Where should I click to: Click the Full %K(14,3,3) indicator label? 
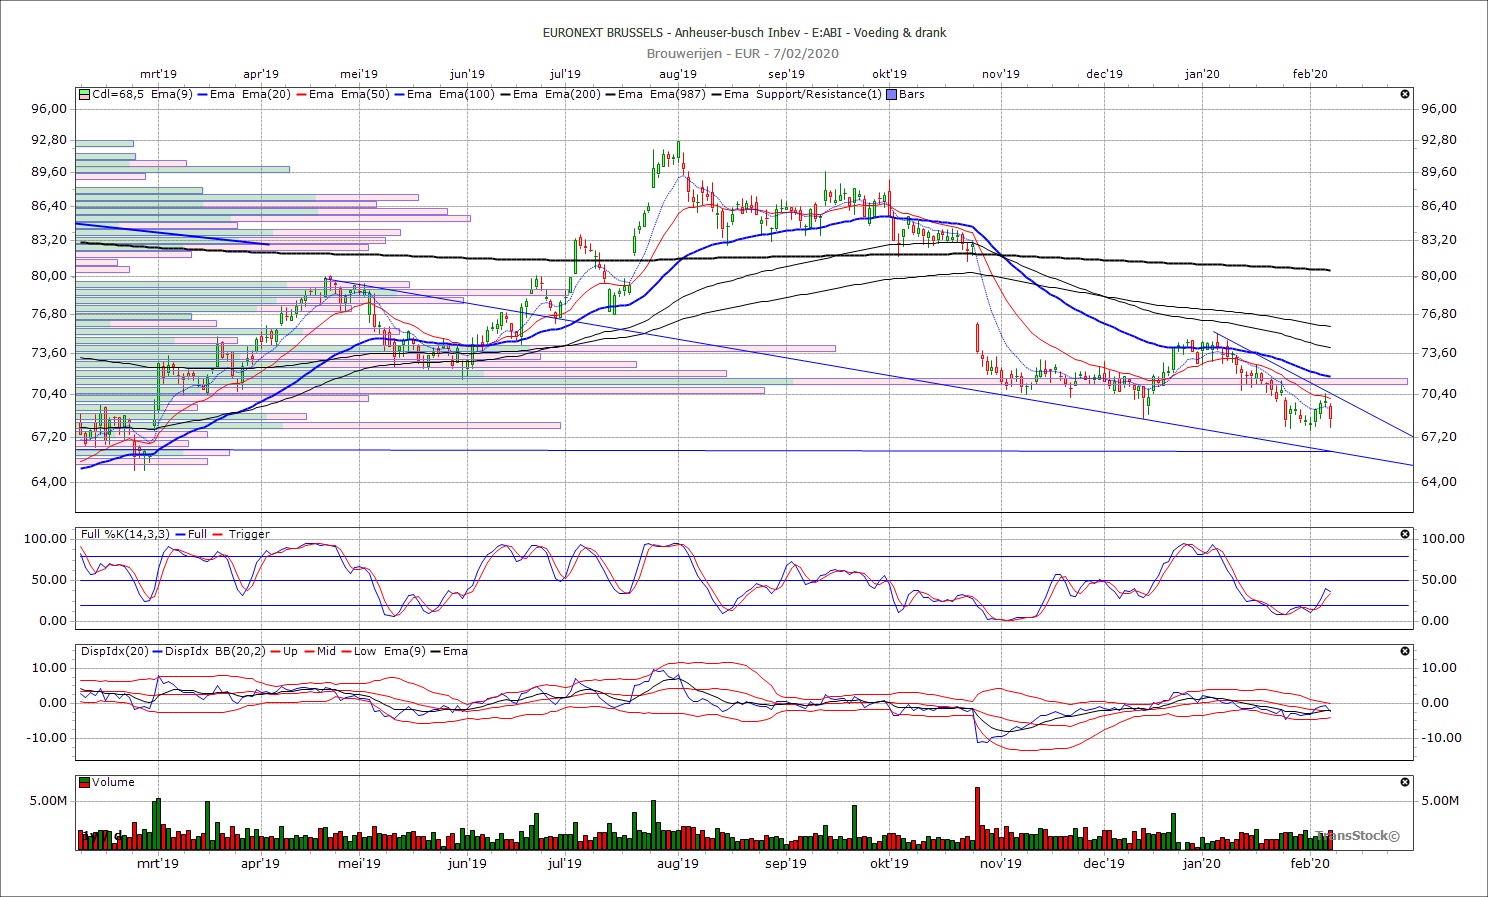[126, 534]
